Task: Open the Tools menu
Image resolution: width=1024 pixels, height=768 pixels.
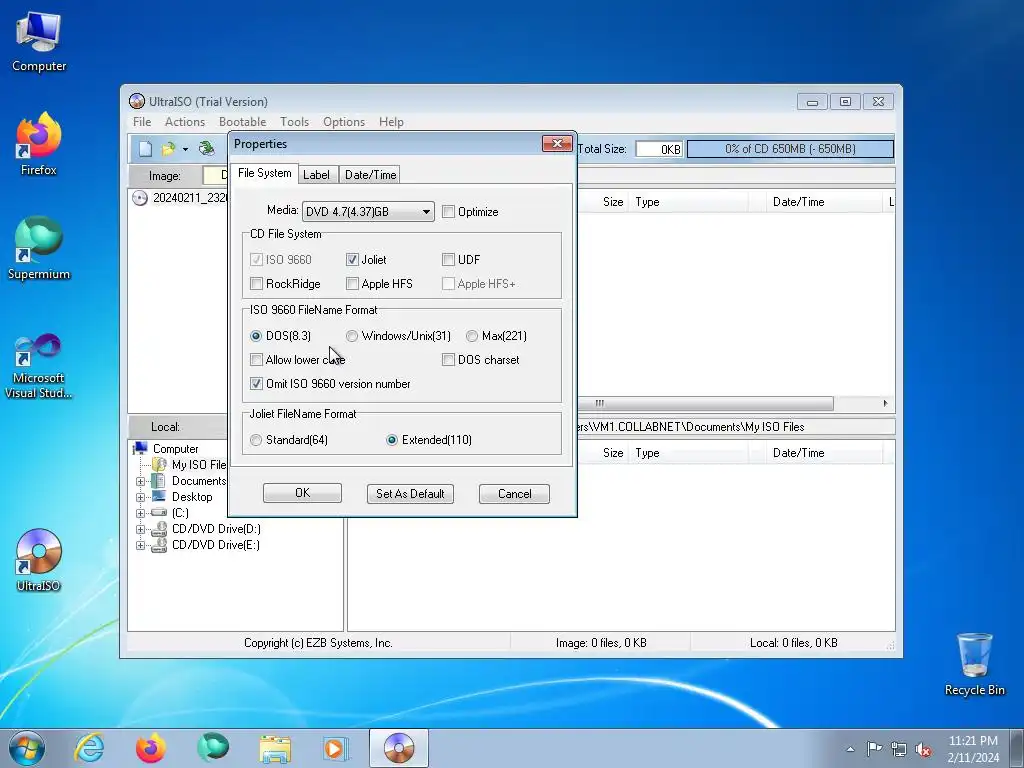Action: (x=295, y=121)
